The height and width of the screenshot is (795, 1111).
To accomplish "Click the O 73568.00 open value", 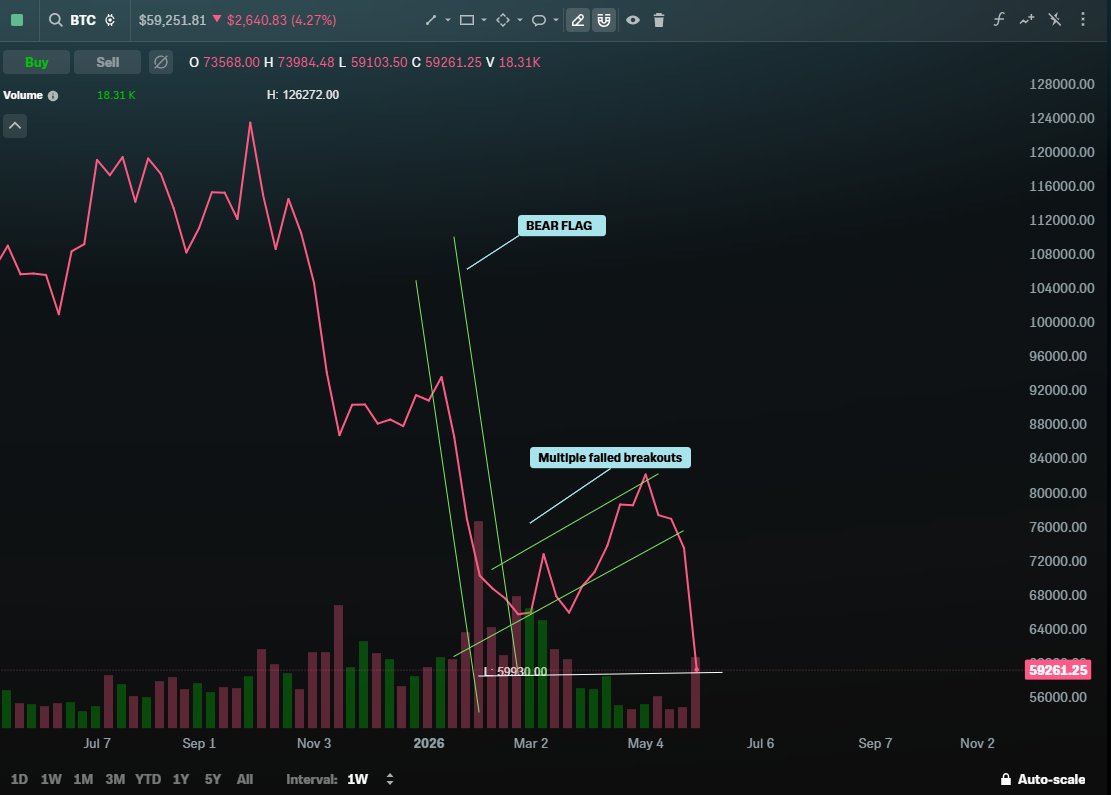I will [225, 62].
